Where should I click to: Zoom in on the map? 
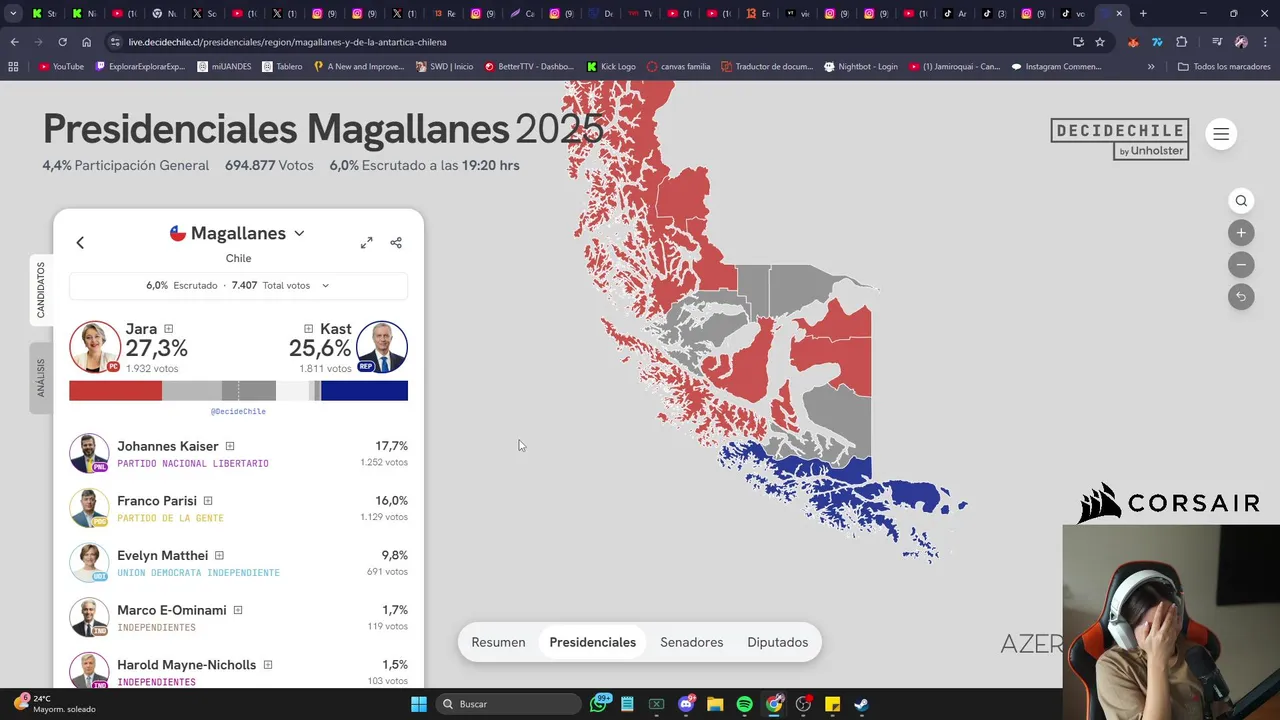click(x=1241, y=233)
